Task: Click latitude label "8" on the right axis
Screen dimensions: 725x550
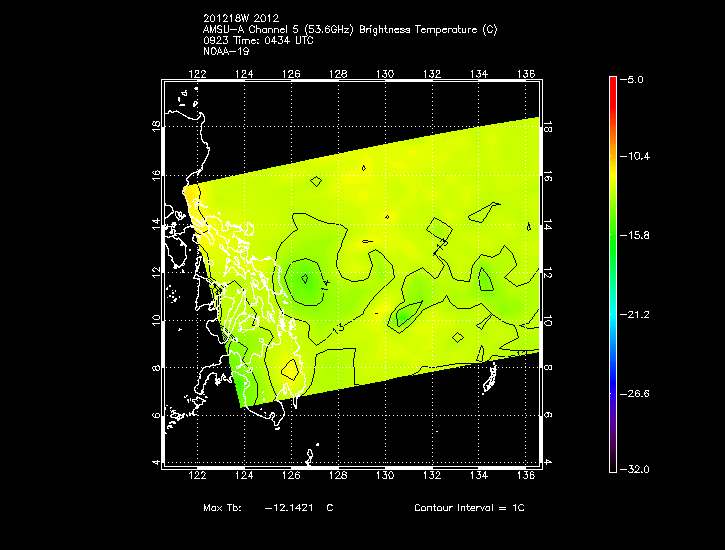Action: point(547,368)
